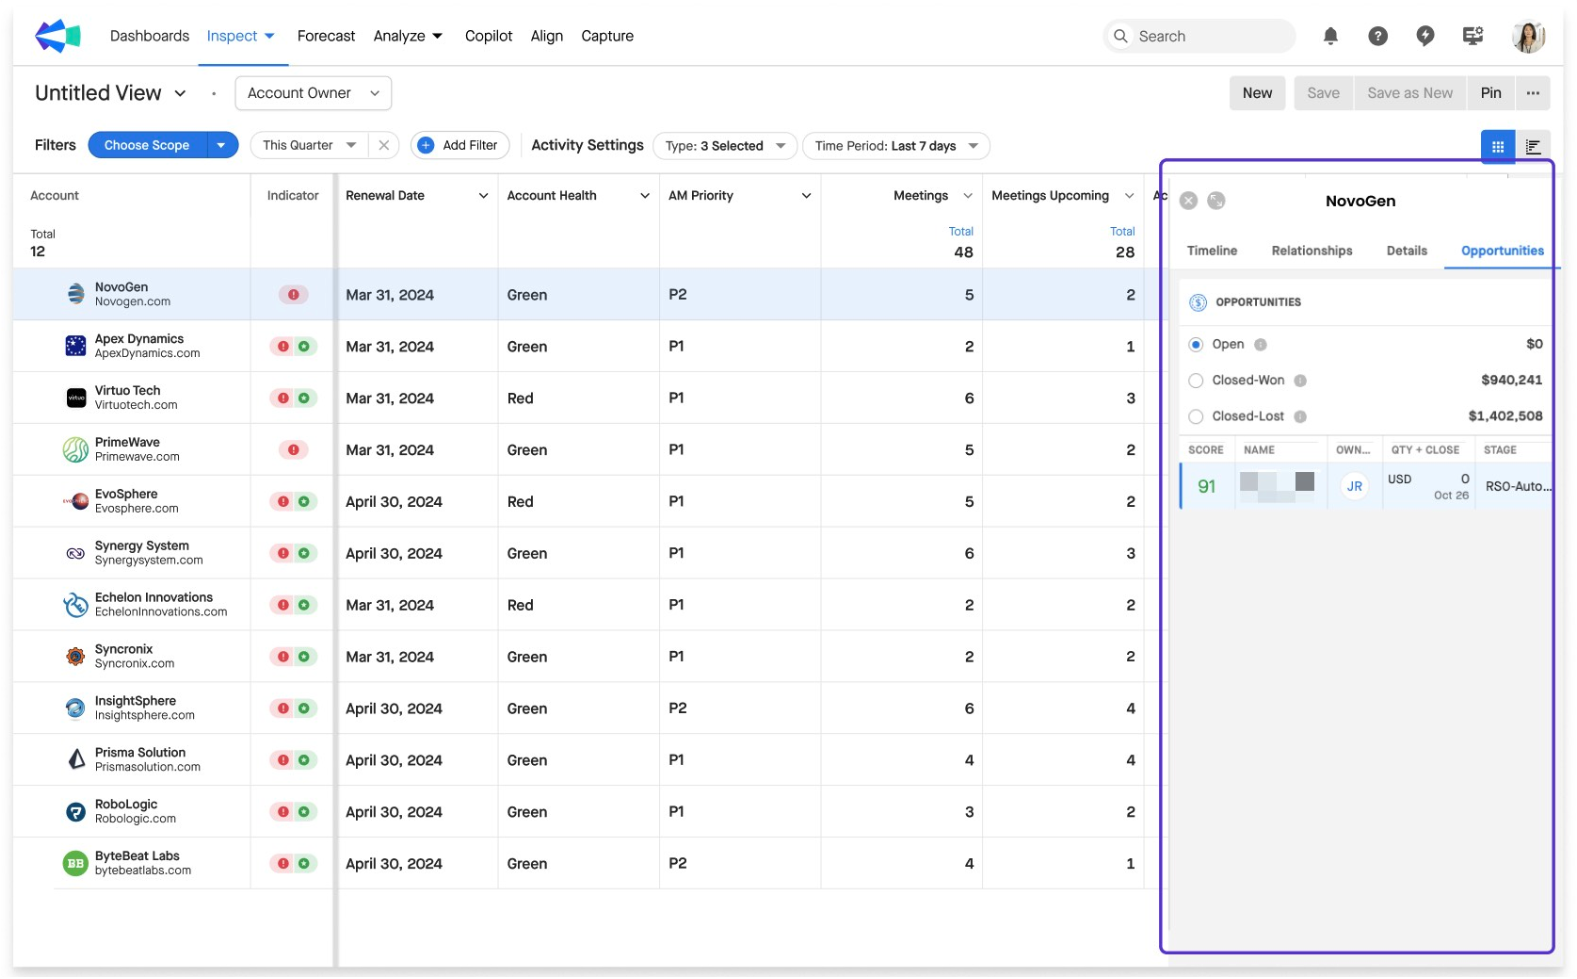This screenshot has height=979, width=1577.
Task: Remove the This Quarter filter with X
Action: click(383, 145)
